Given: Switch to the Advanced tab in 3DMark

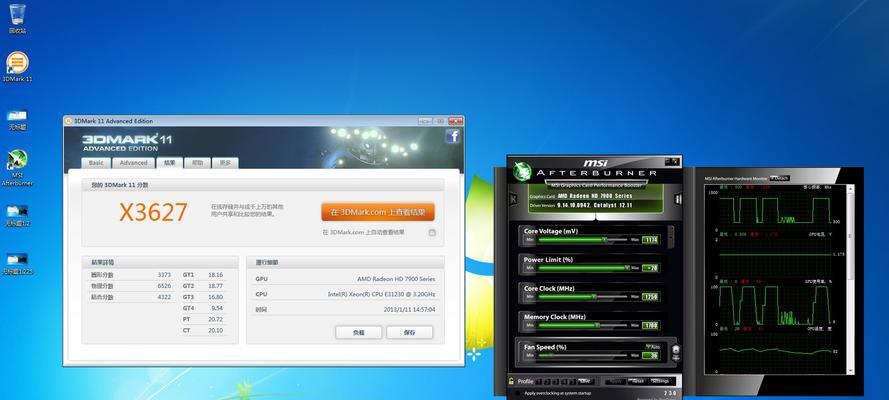Looking at the screenshot, I should [133, 163].
